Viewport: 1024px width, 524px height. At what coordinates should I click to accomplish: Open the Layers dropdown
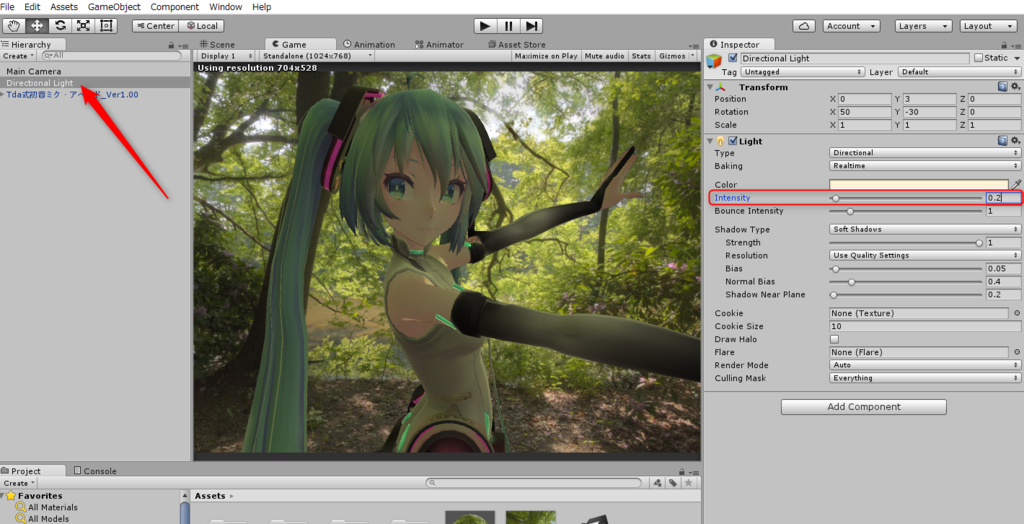[x=923, y=26]
